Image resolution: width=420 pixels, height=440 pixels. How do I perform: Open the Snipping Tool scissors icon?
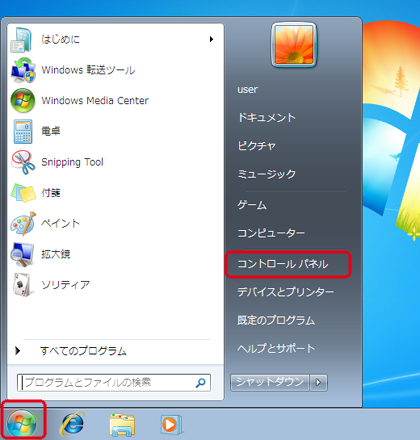(23, 162)
